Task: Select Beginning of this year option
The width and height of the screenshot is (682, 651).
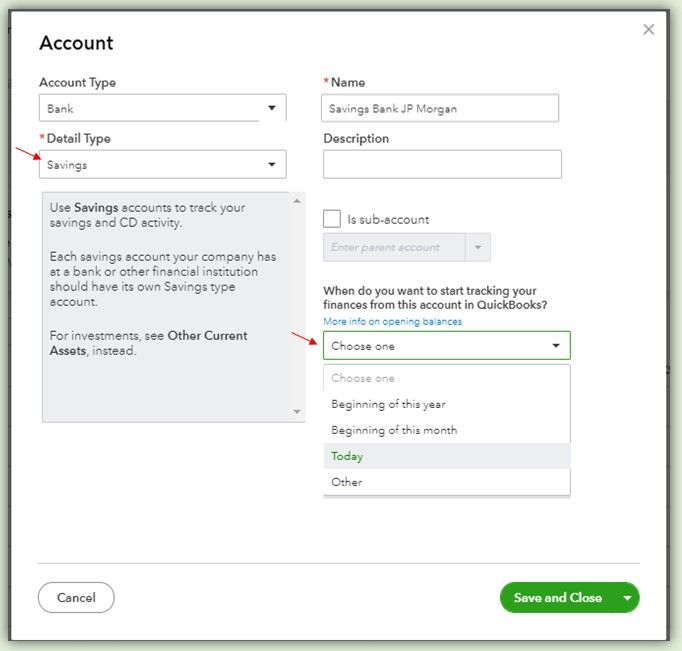Action: [x=388, y=404]
